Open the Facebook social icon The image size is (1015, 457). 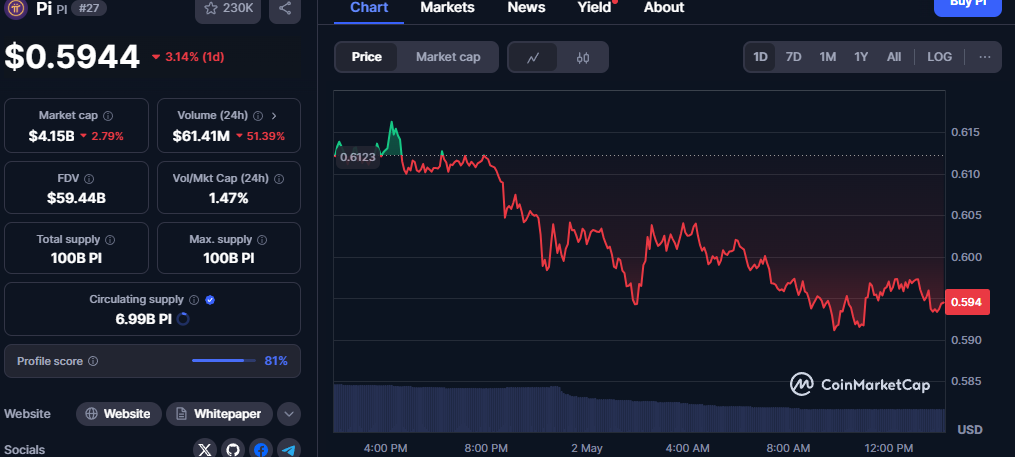(261, 449)
